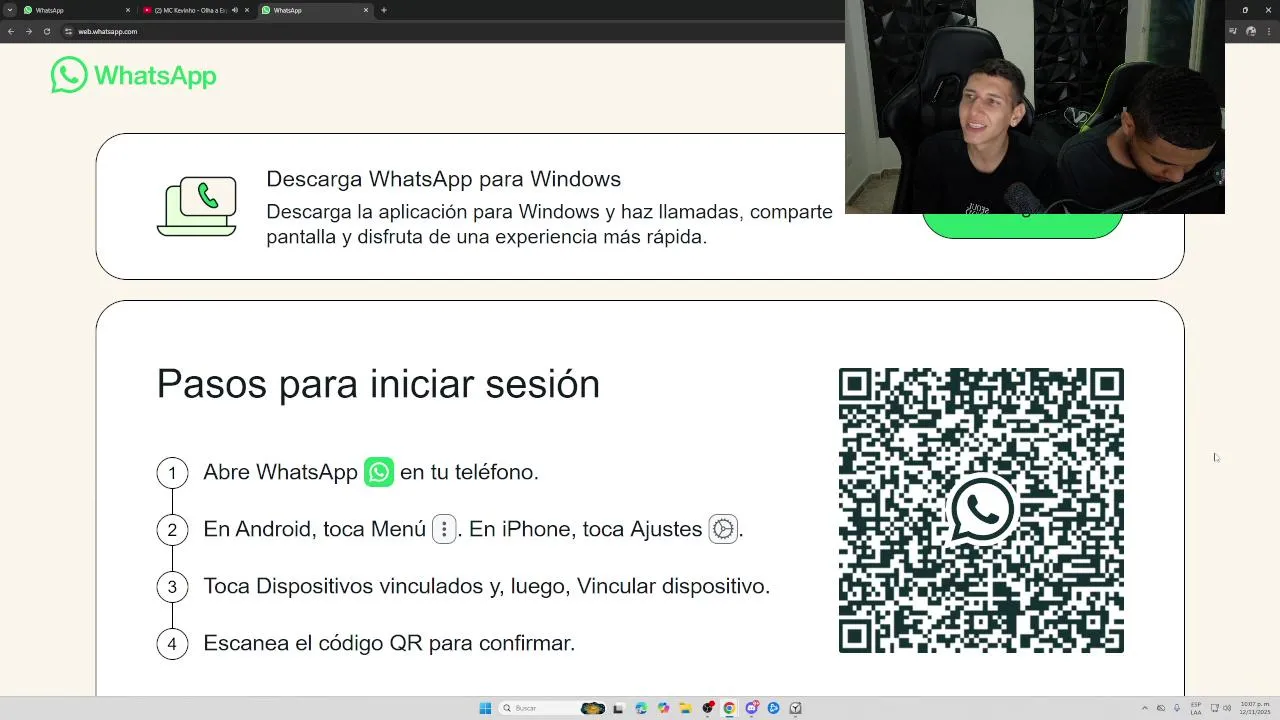
Task: Click the Ajustes gear icon in step 2
Action: [x=723, y=529]
